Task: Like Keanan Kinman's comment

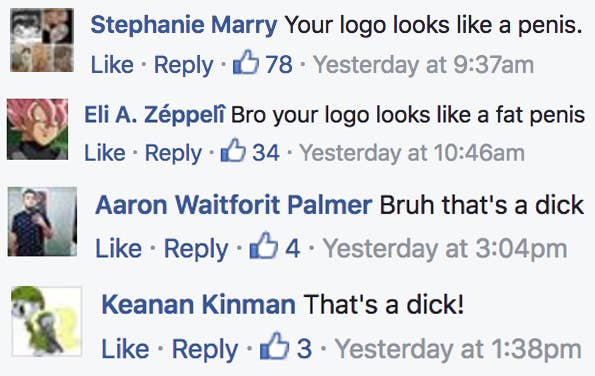Action: tap(125, 349)
